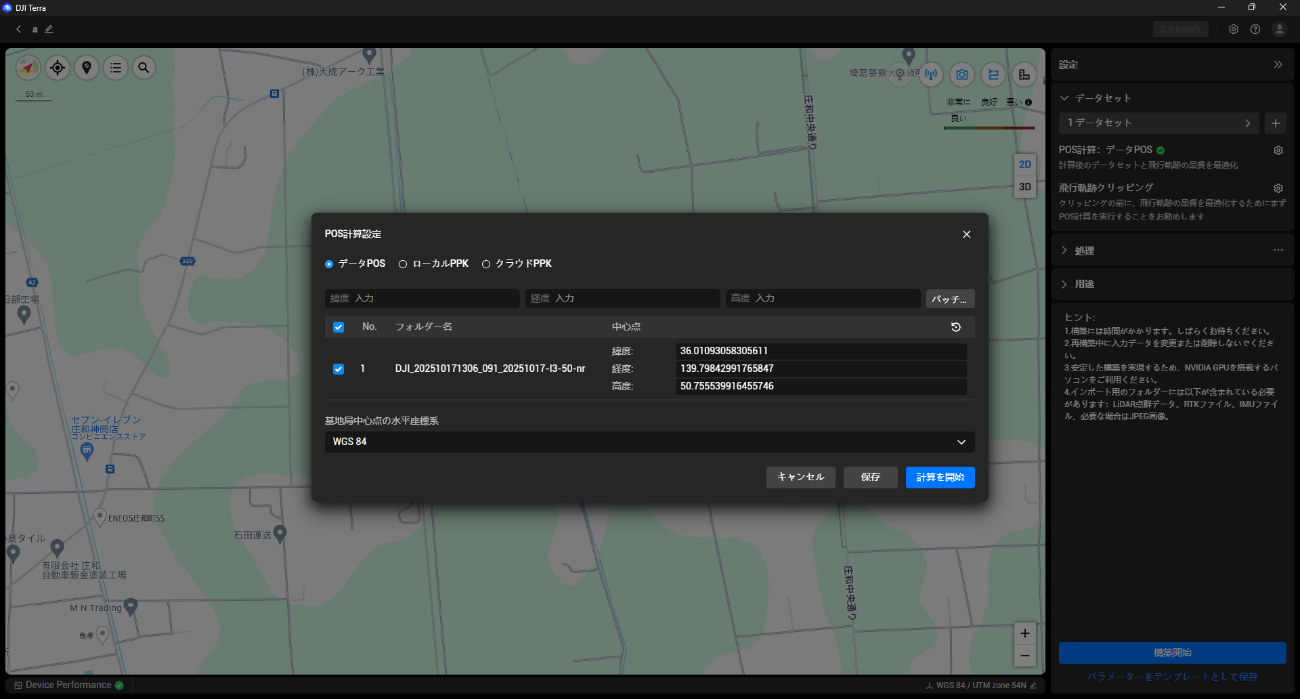Click the reset icon in 中心点 header

click(x=956, y=327)
